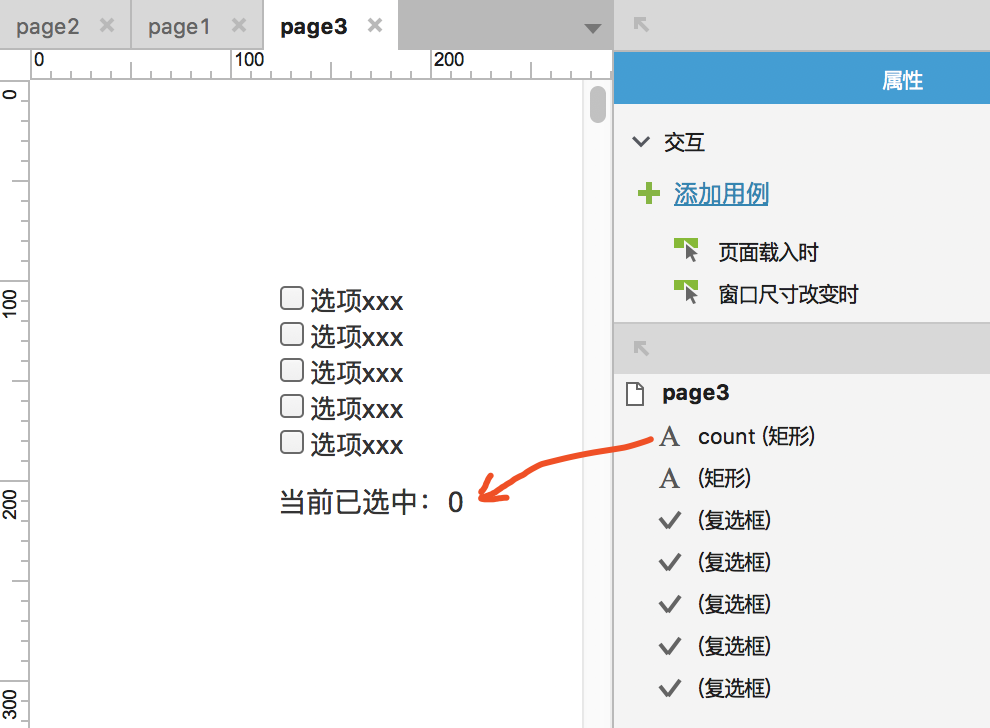Close the page3 tab
The image size is (990, 728).
[375, 25]
